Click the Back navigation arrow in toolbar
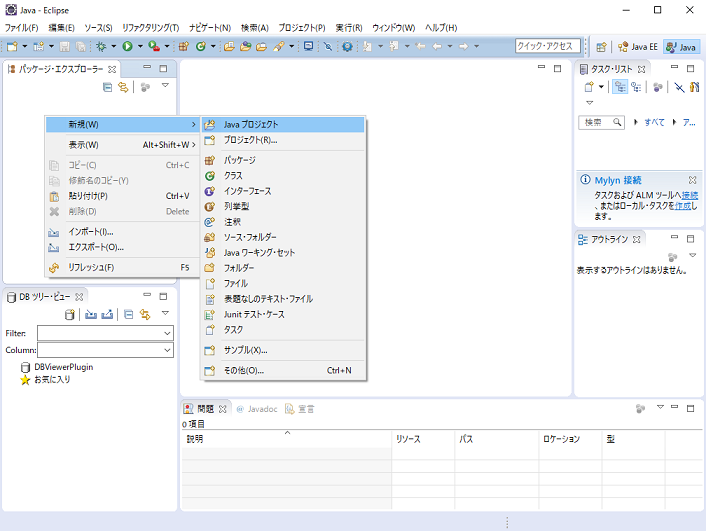Image resolution: width=706 pixels, height=531 pixels. click(437, 46)
